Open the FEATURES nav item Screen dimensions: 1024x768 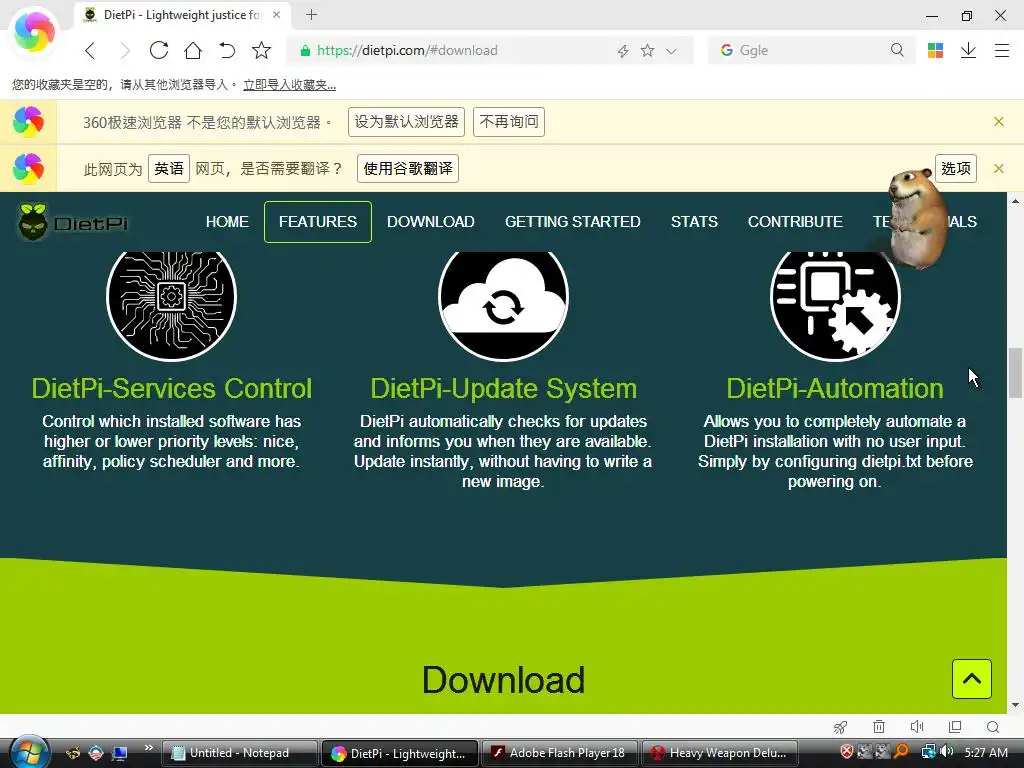click(318, 222)
